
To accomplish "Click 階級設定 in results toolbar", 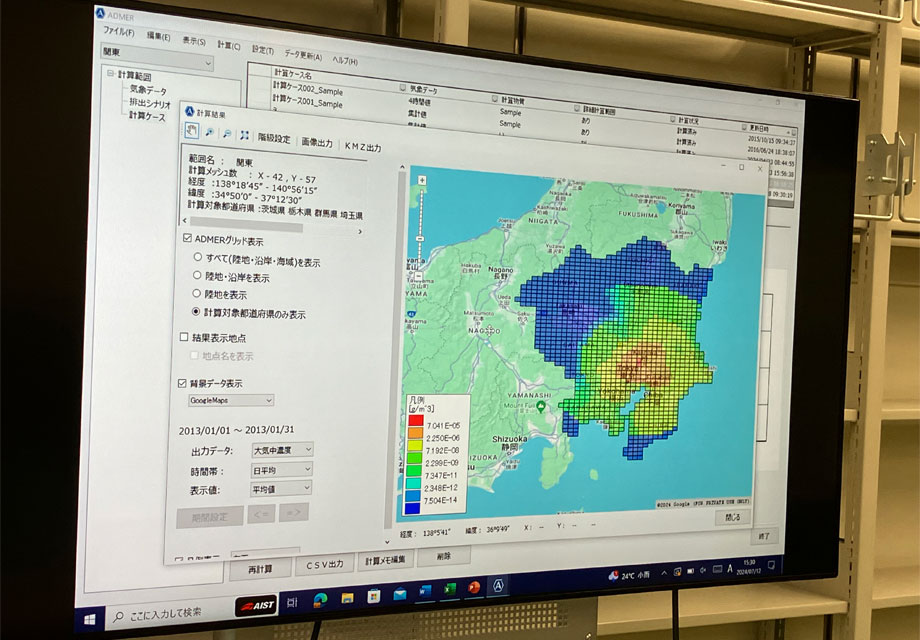I will tap(274, 138).
